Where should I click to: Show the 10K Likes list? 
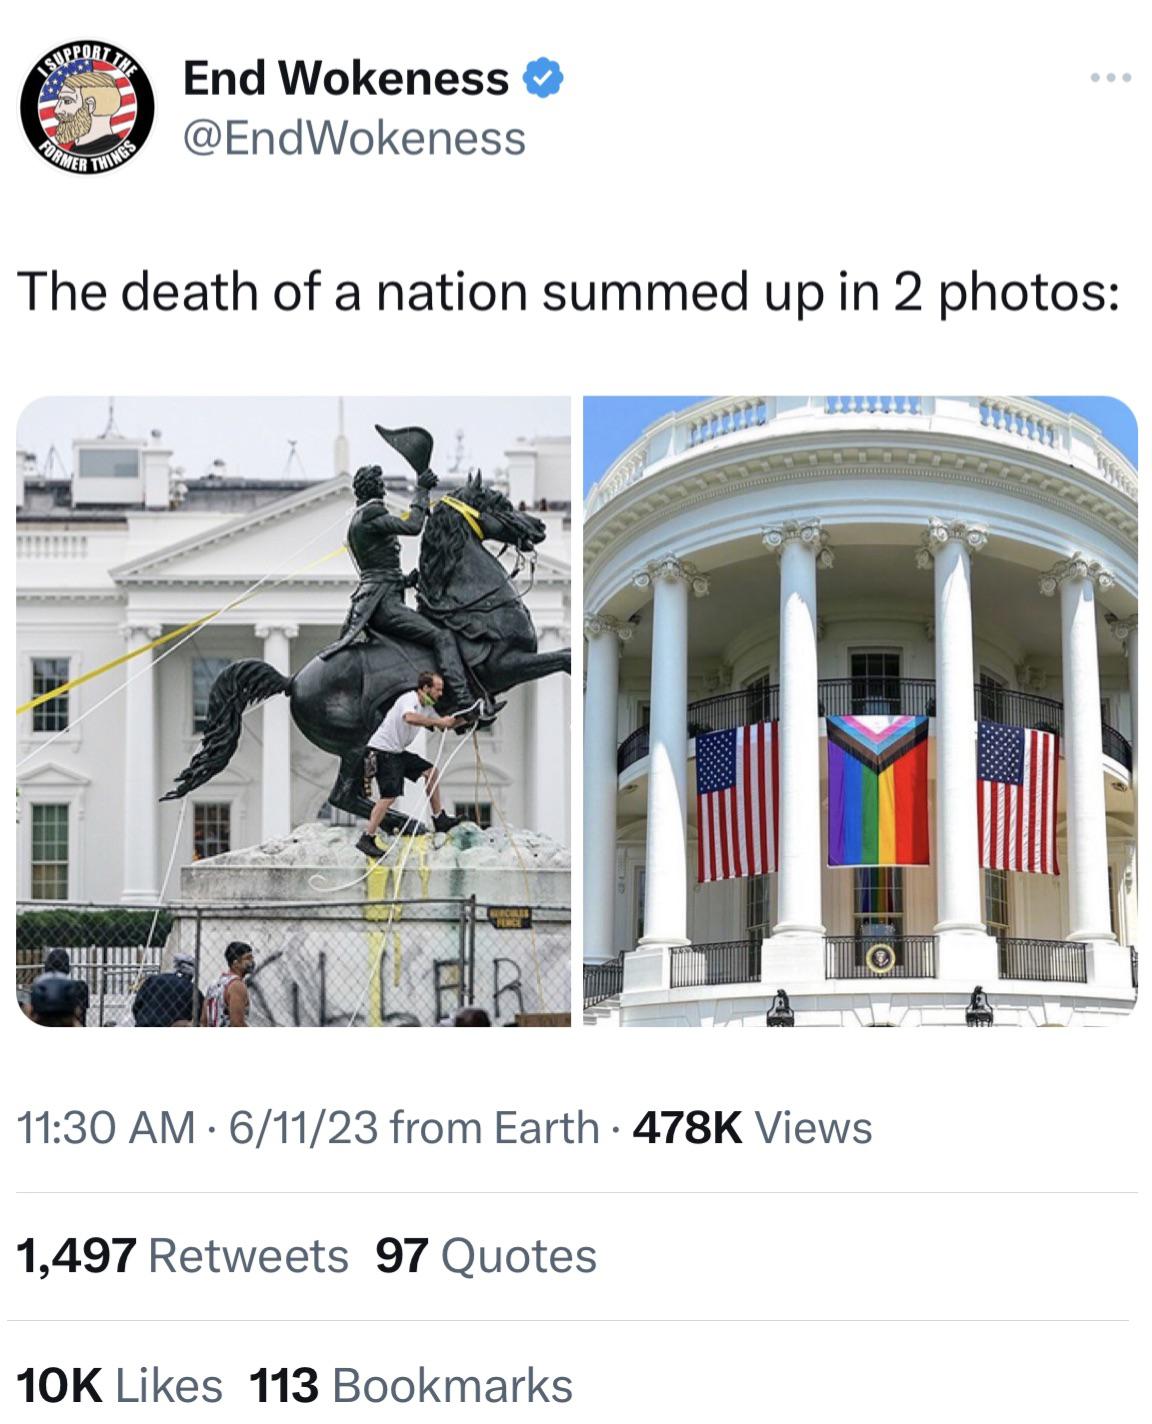120,1385
